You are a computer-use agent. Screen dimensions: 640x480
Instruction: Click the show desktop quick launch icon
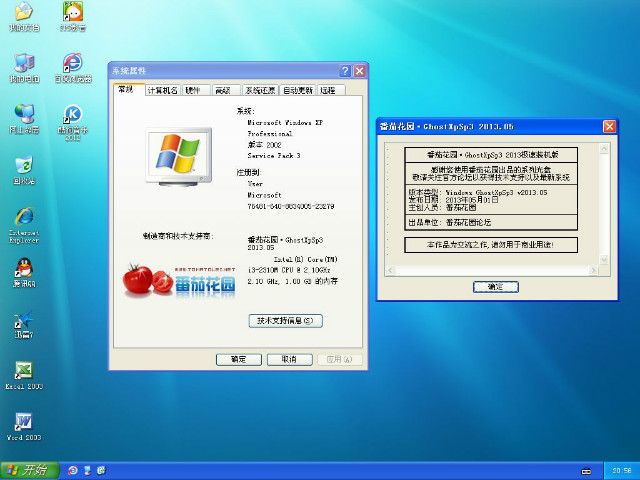pyautogui.click(x=87, y=471)
